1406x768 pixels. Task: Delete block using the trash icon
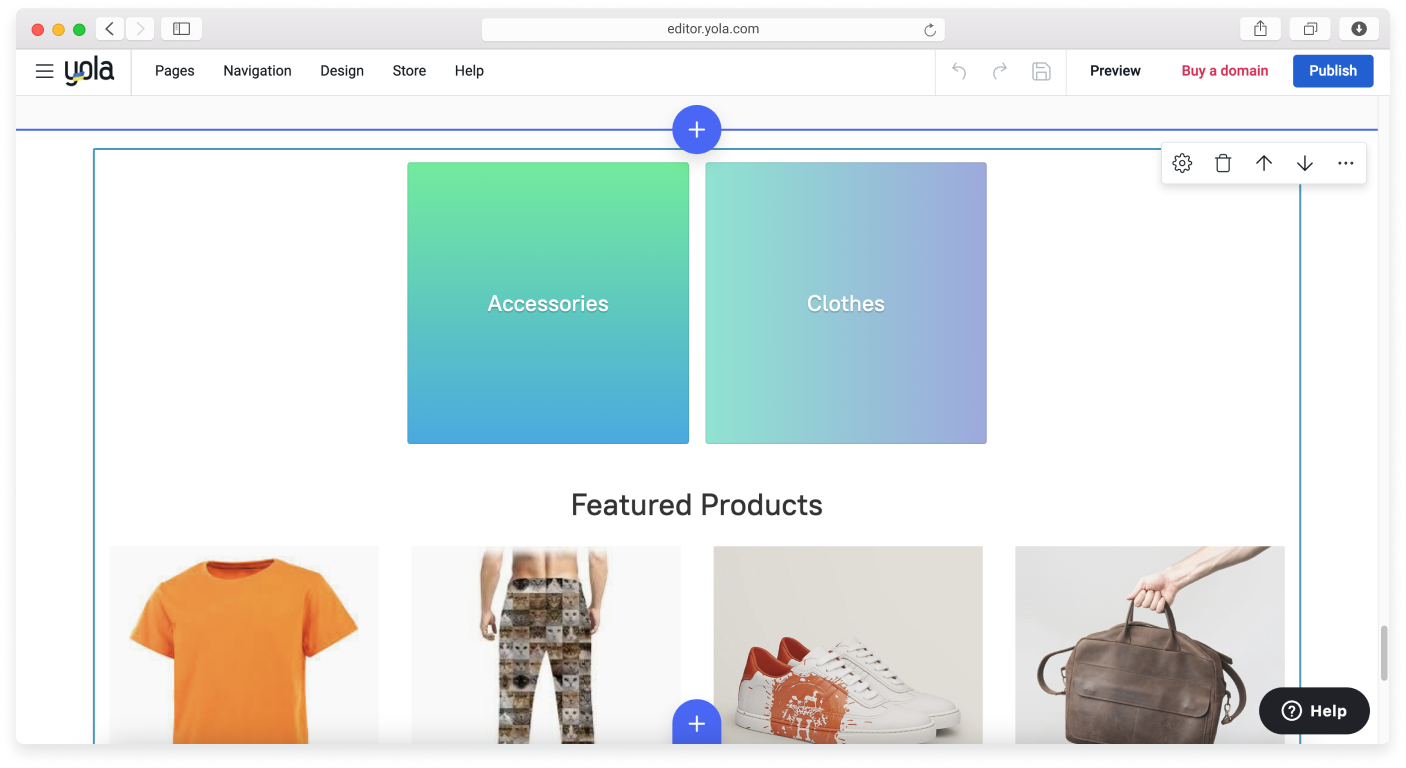[x=1223, y=163]
